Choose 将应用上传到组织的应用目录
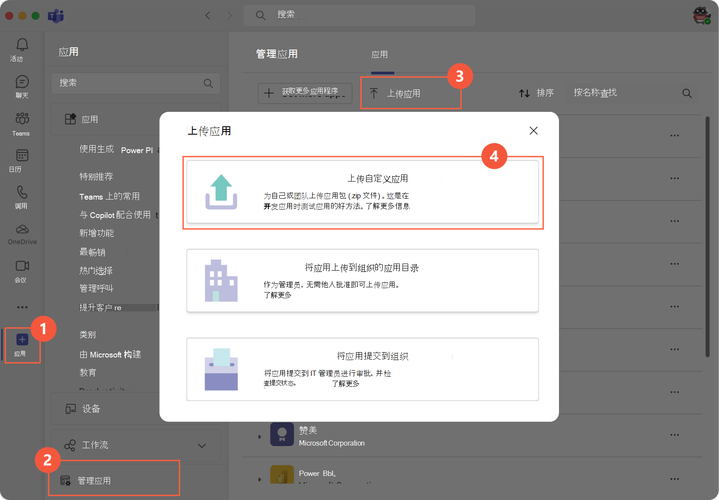Viewport: 719px width, 500px height. [362, 281]
